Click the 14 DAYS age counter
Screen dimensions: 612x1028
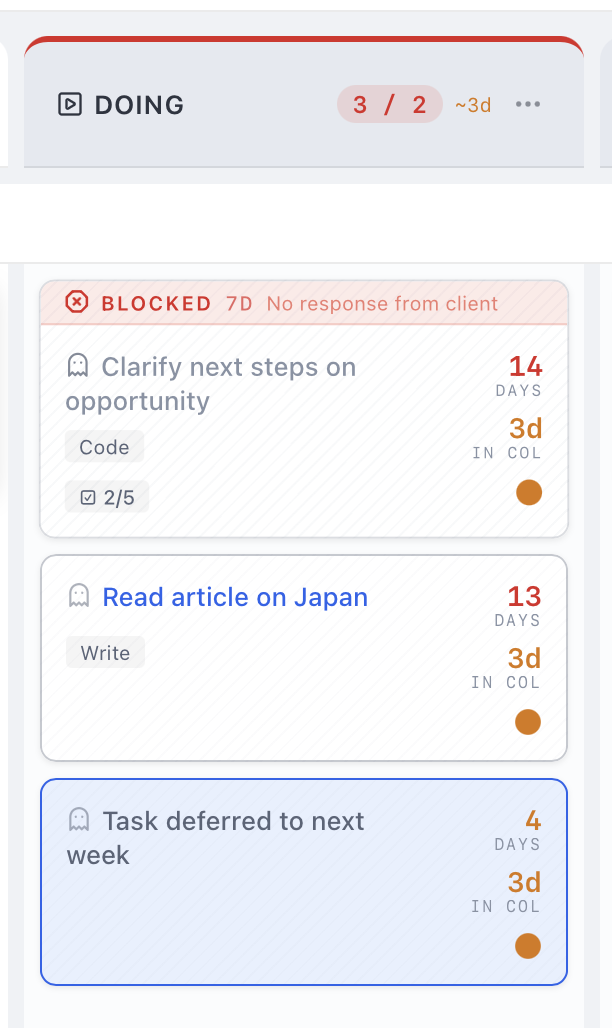524,375
